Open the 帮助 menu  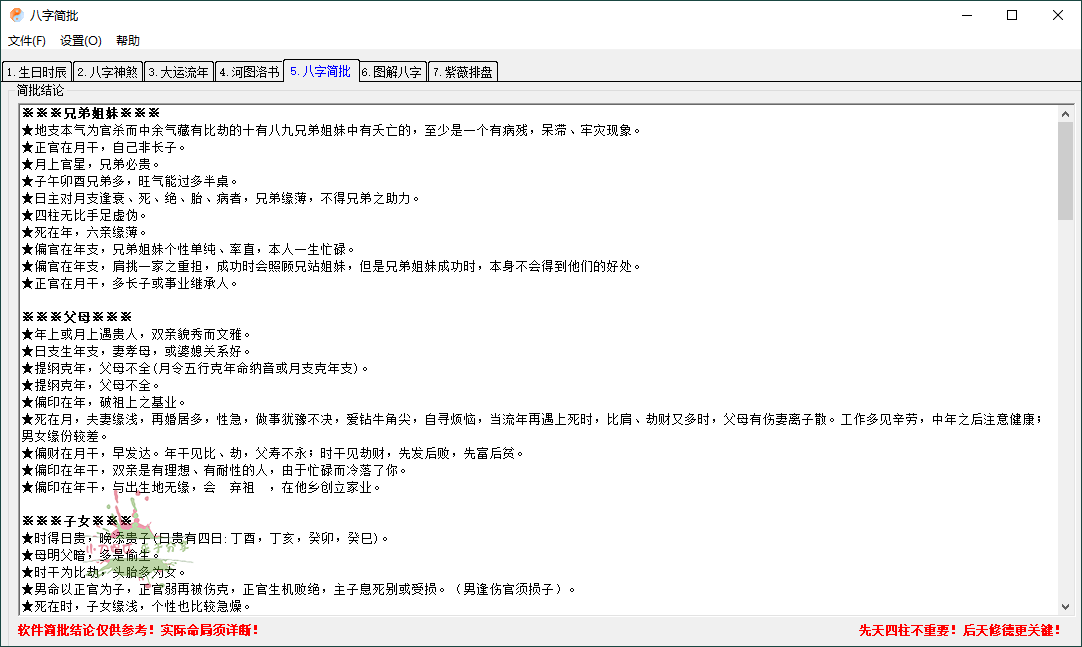tap(128, 41)
